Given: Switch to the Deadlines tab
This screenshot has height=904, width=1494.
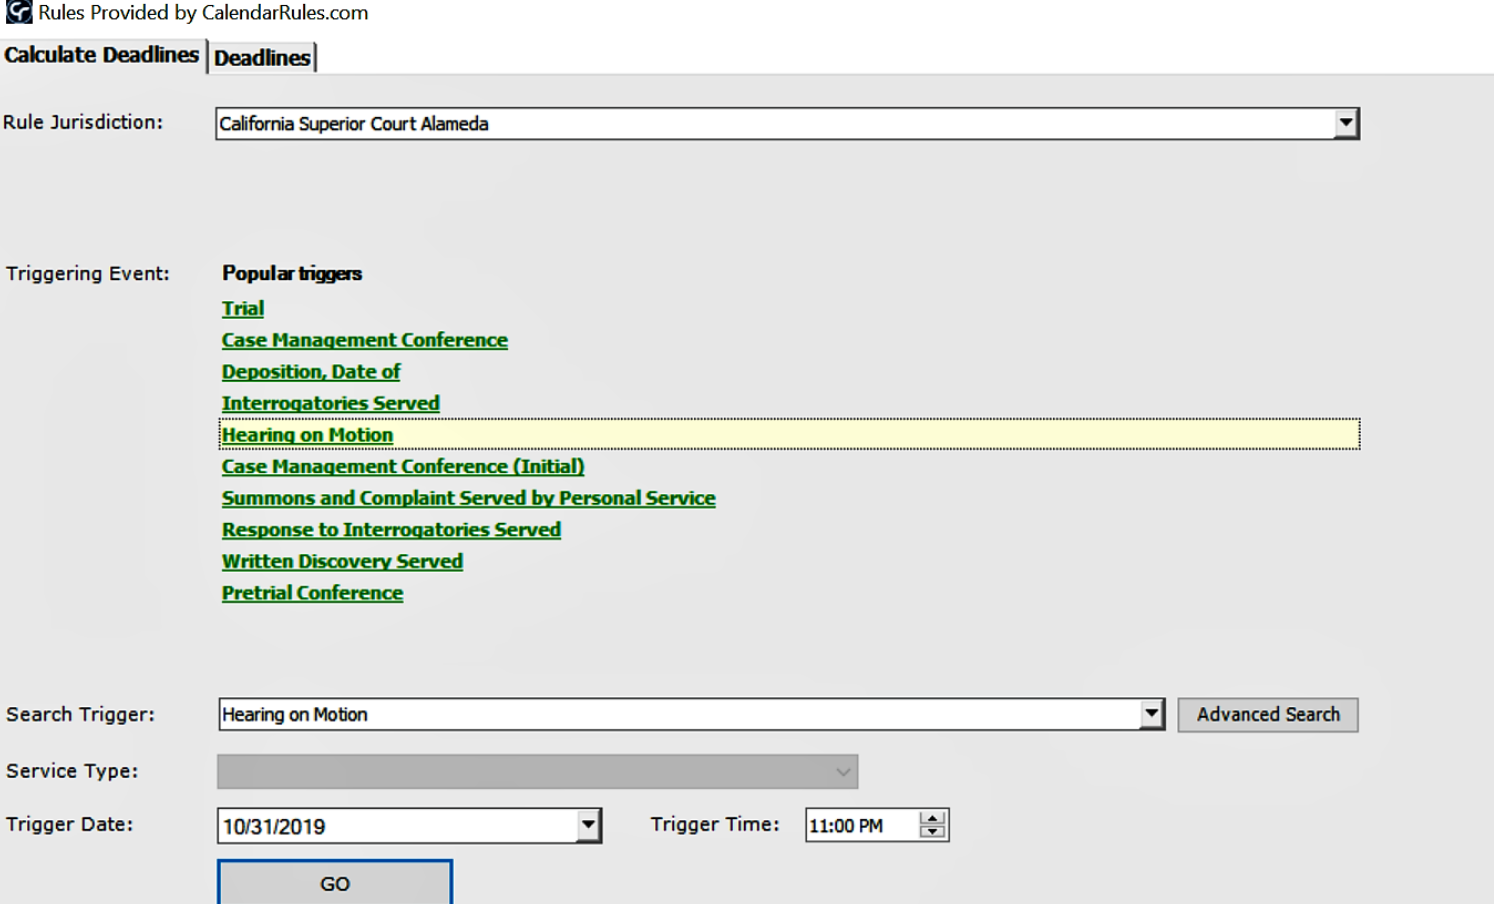Looking at the screenshot, I should pos(262,58).
